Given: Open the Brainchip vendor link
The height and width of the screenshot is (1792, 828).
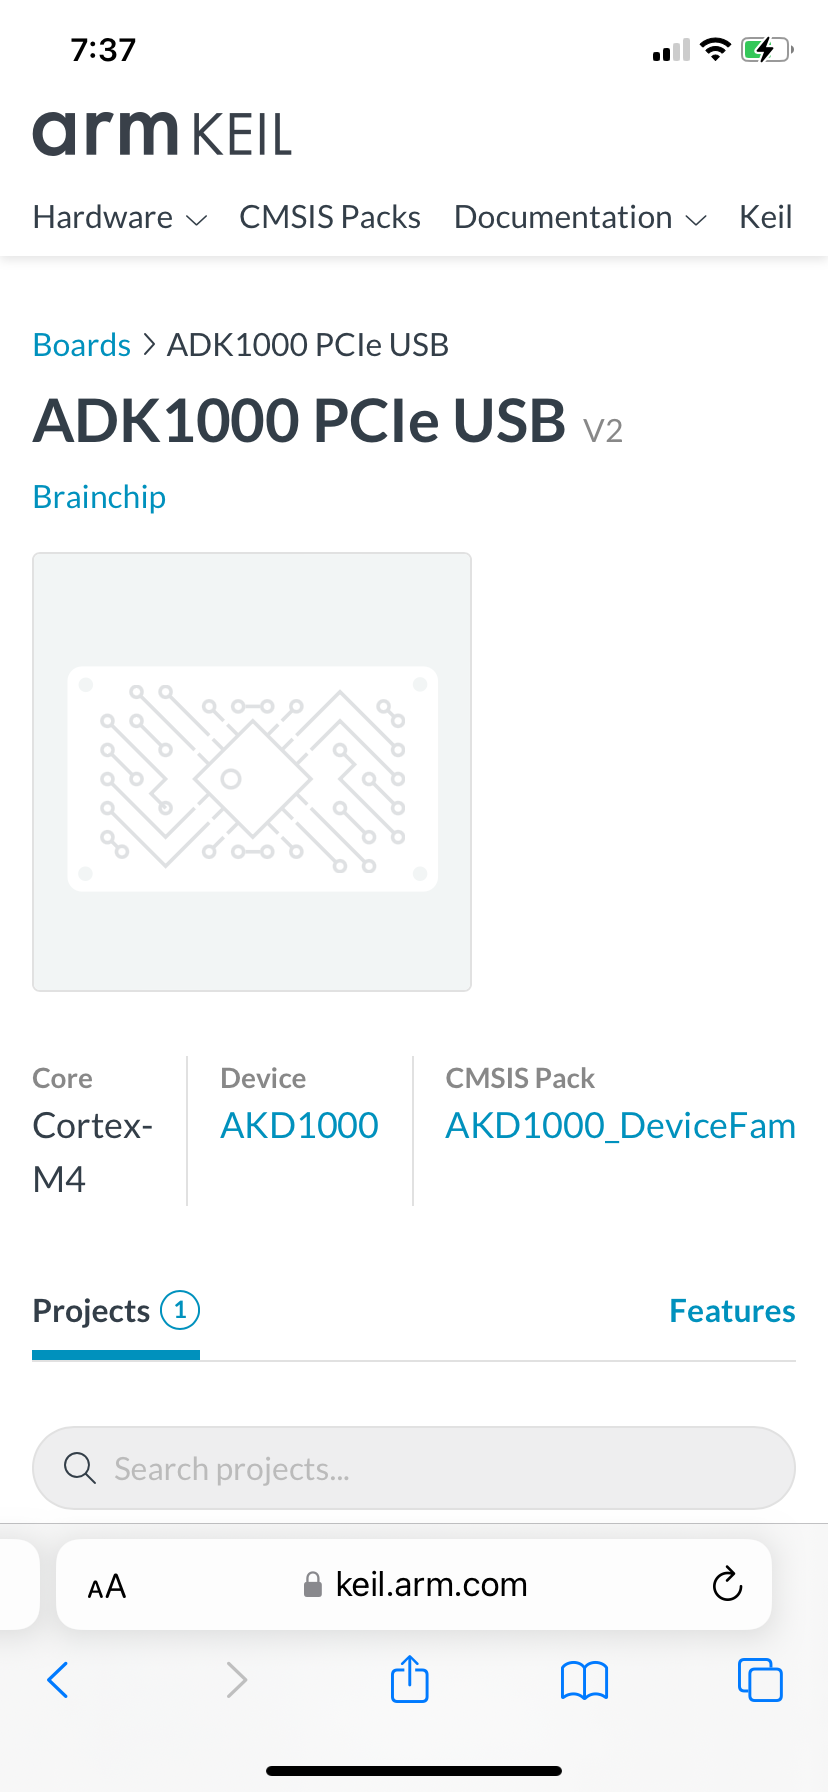Looking at the screenshot, I should point(99,497).
